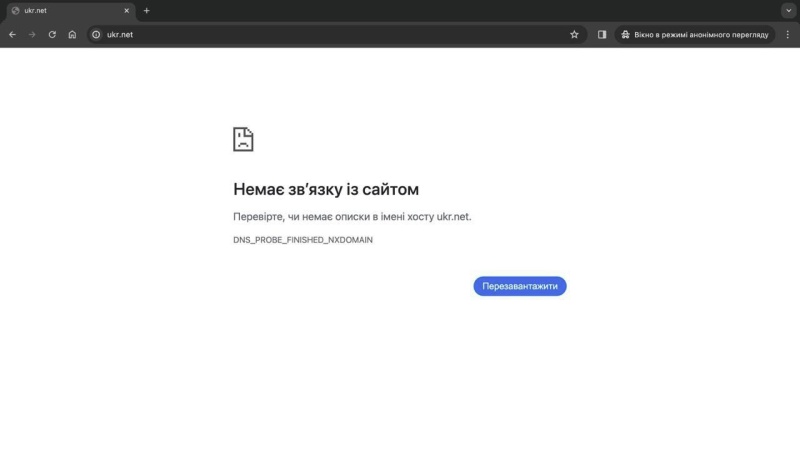Screen dimensions: 800x456
Task: Bookmark this page with the star icon
Action: 574,34
